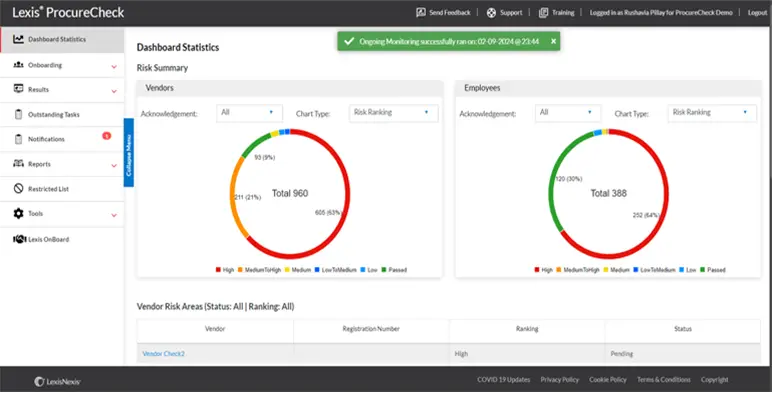This screenshot has width=772, height=393.
Task: Open the red notifications count badge
Action: 106,136
